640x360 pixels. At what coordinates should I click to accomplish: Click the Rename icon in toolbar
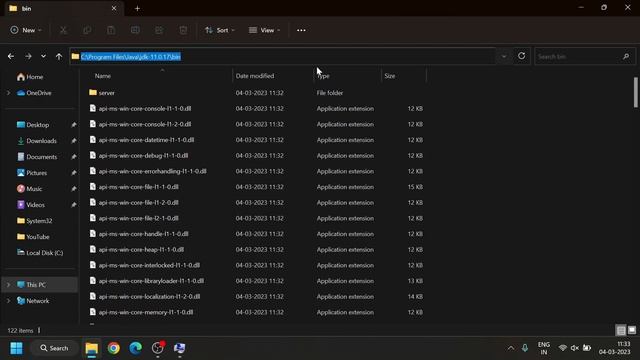tap(135, 30)
